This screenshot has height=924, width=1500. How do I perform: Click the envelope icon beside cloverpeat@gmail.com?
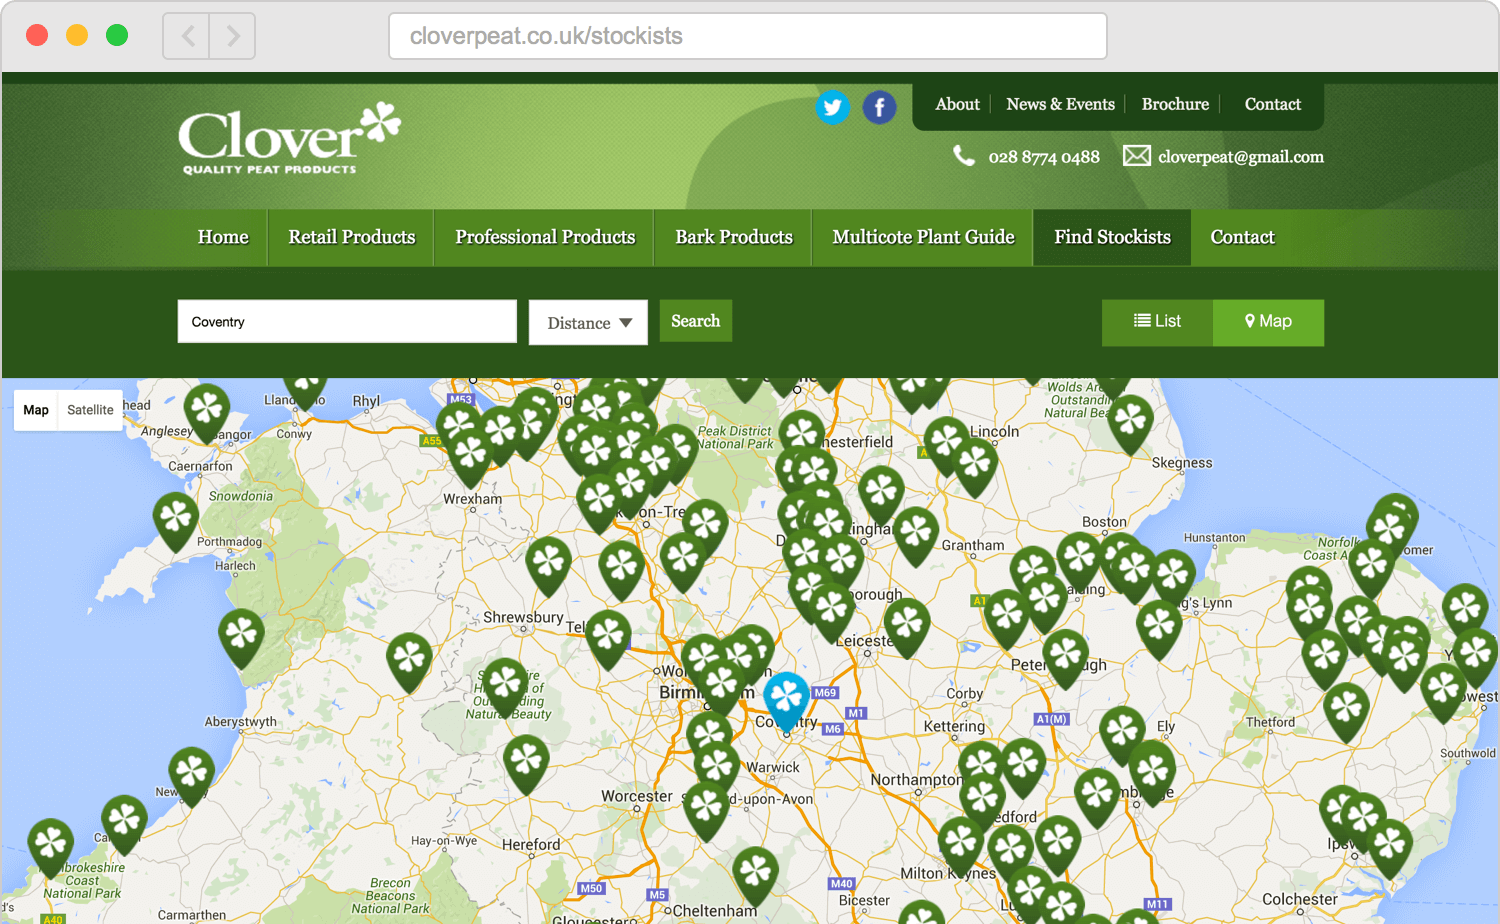1136,156
